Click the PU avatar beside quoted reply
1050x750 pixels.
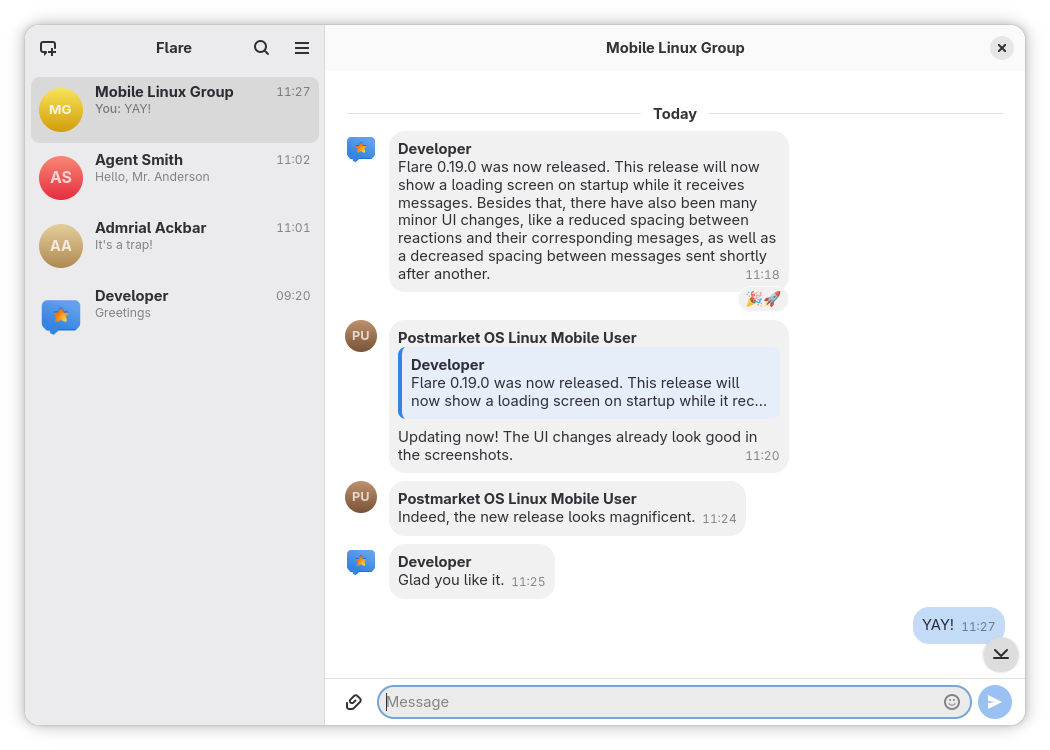tap(361, 336)
